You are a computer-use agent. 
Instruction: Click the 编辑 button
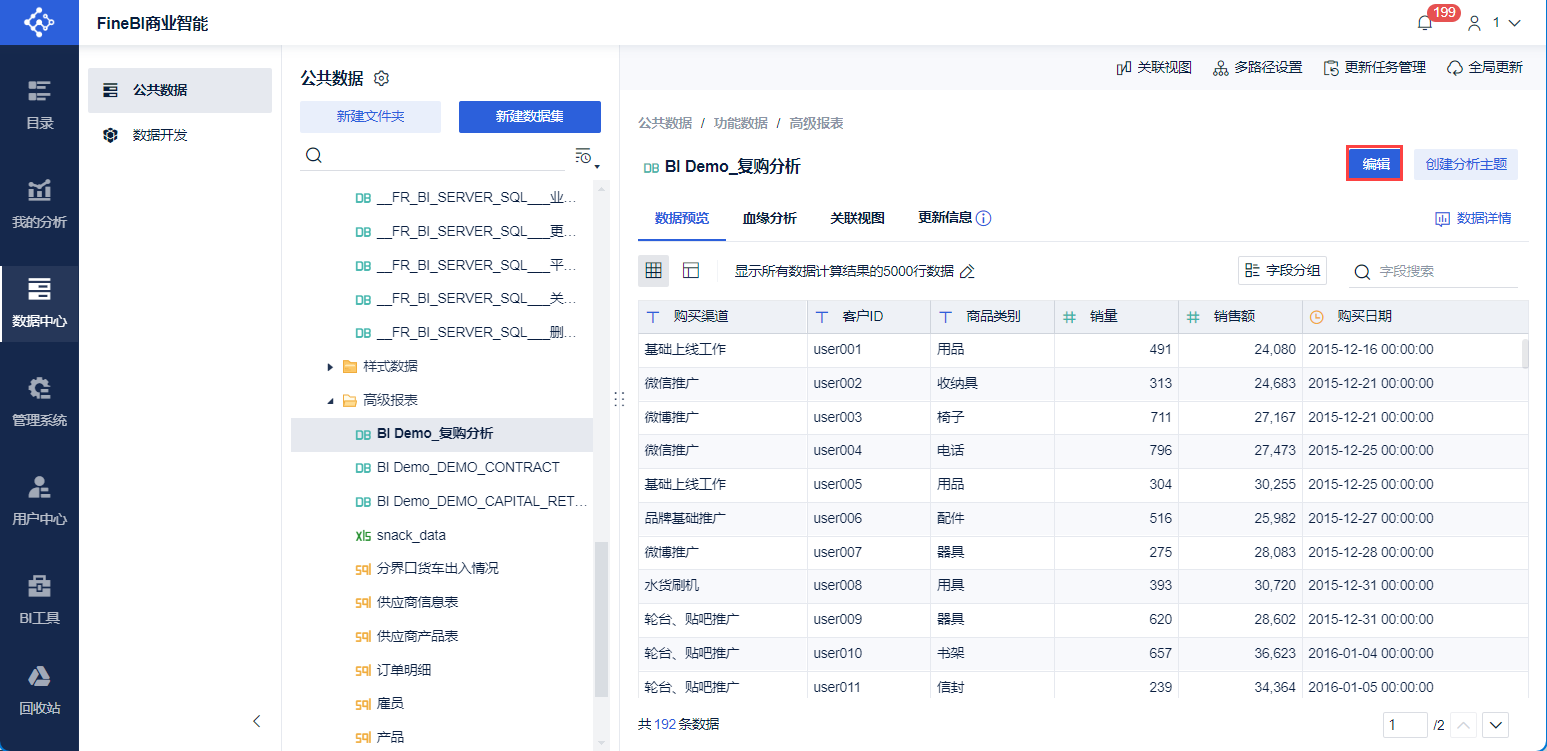1375,164
